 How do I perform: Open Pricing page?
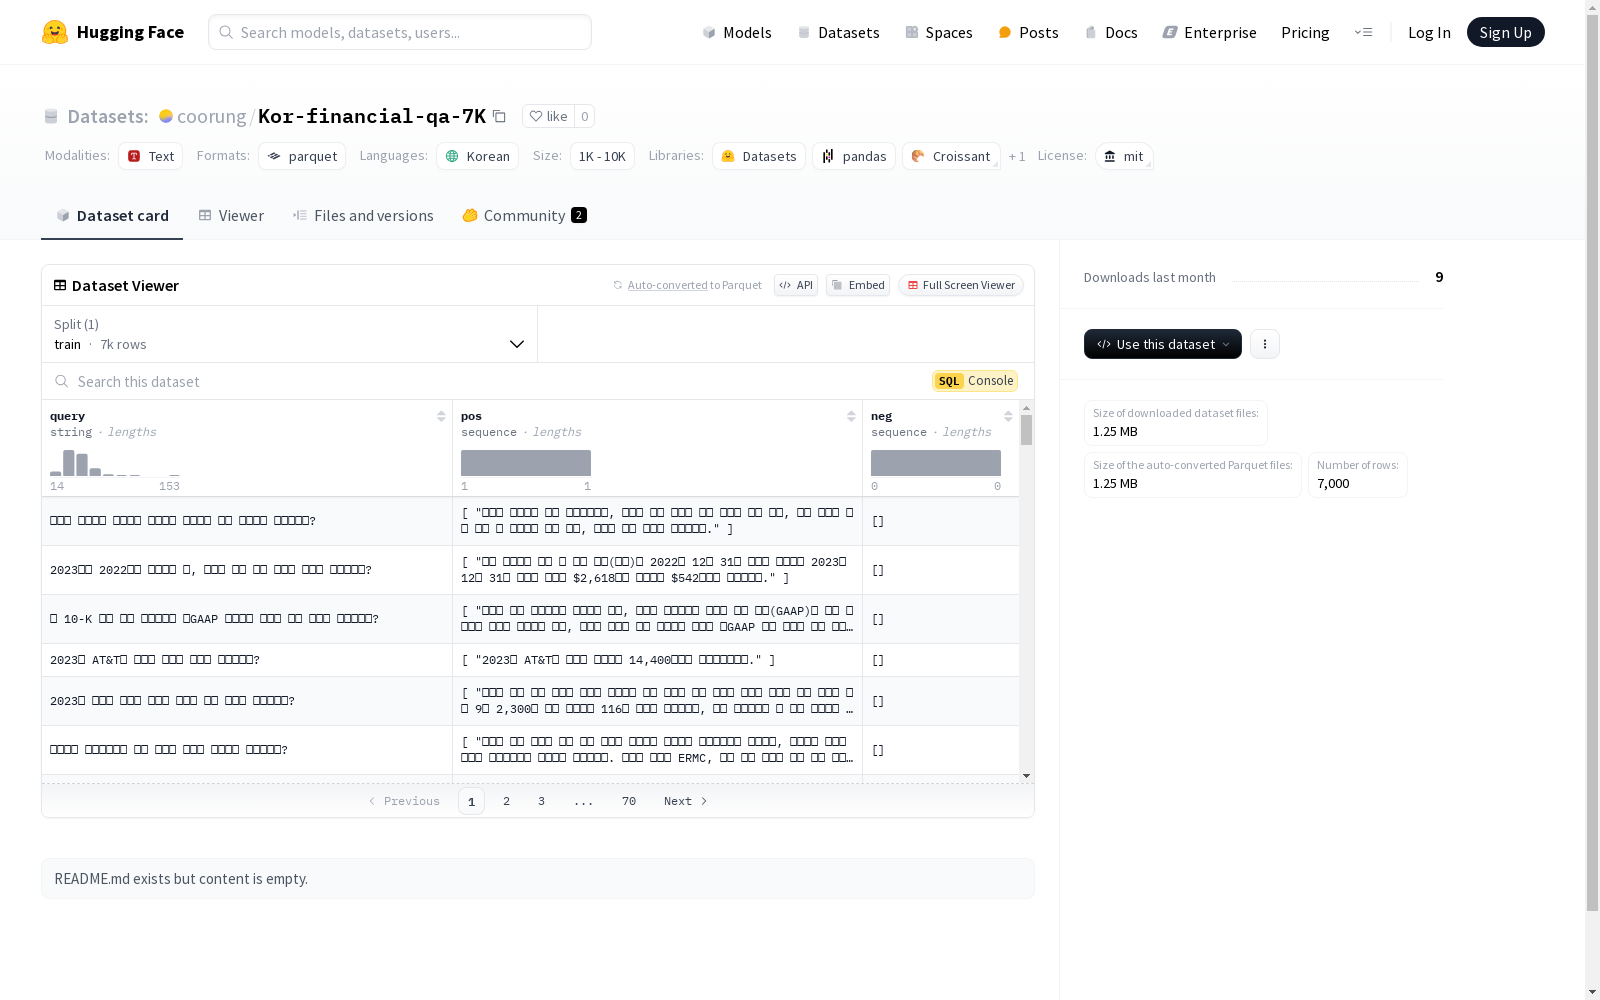[x=1305, y=32]
